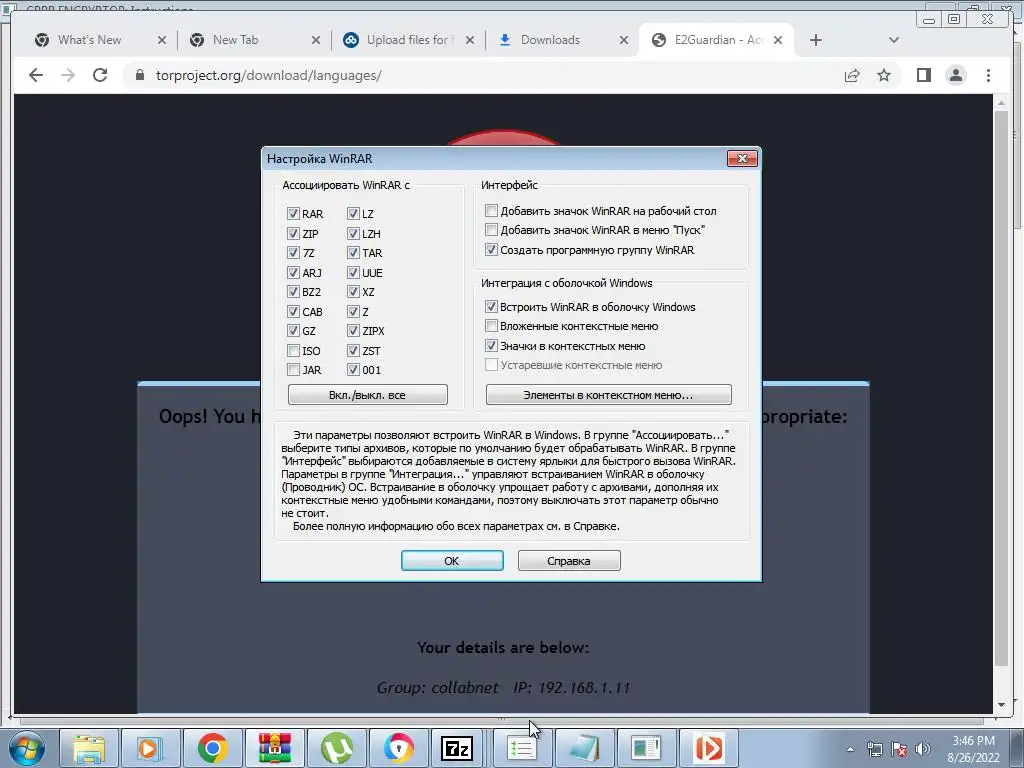
Task: Close the Downloads tab
Action: pos(624,40)
